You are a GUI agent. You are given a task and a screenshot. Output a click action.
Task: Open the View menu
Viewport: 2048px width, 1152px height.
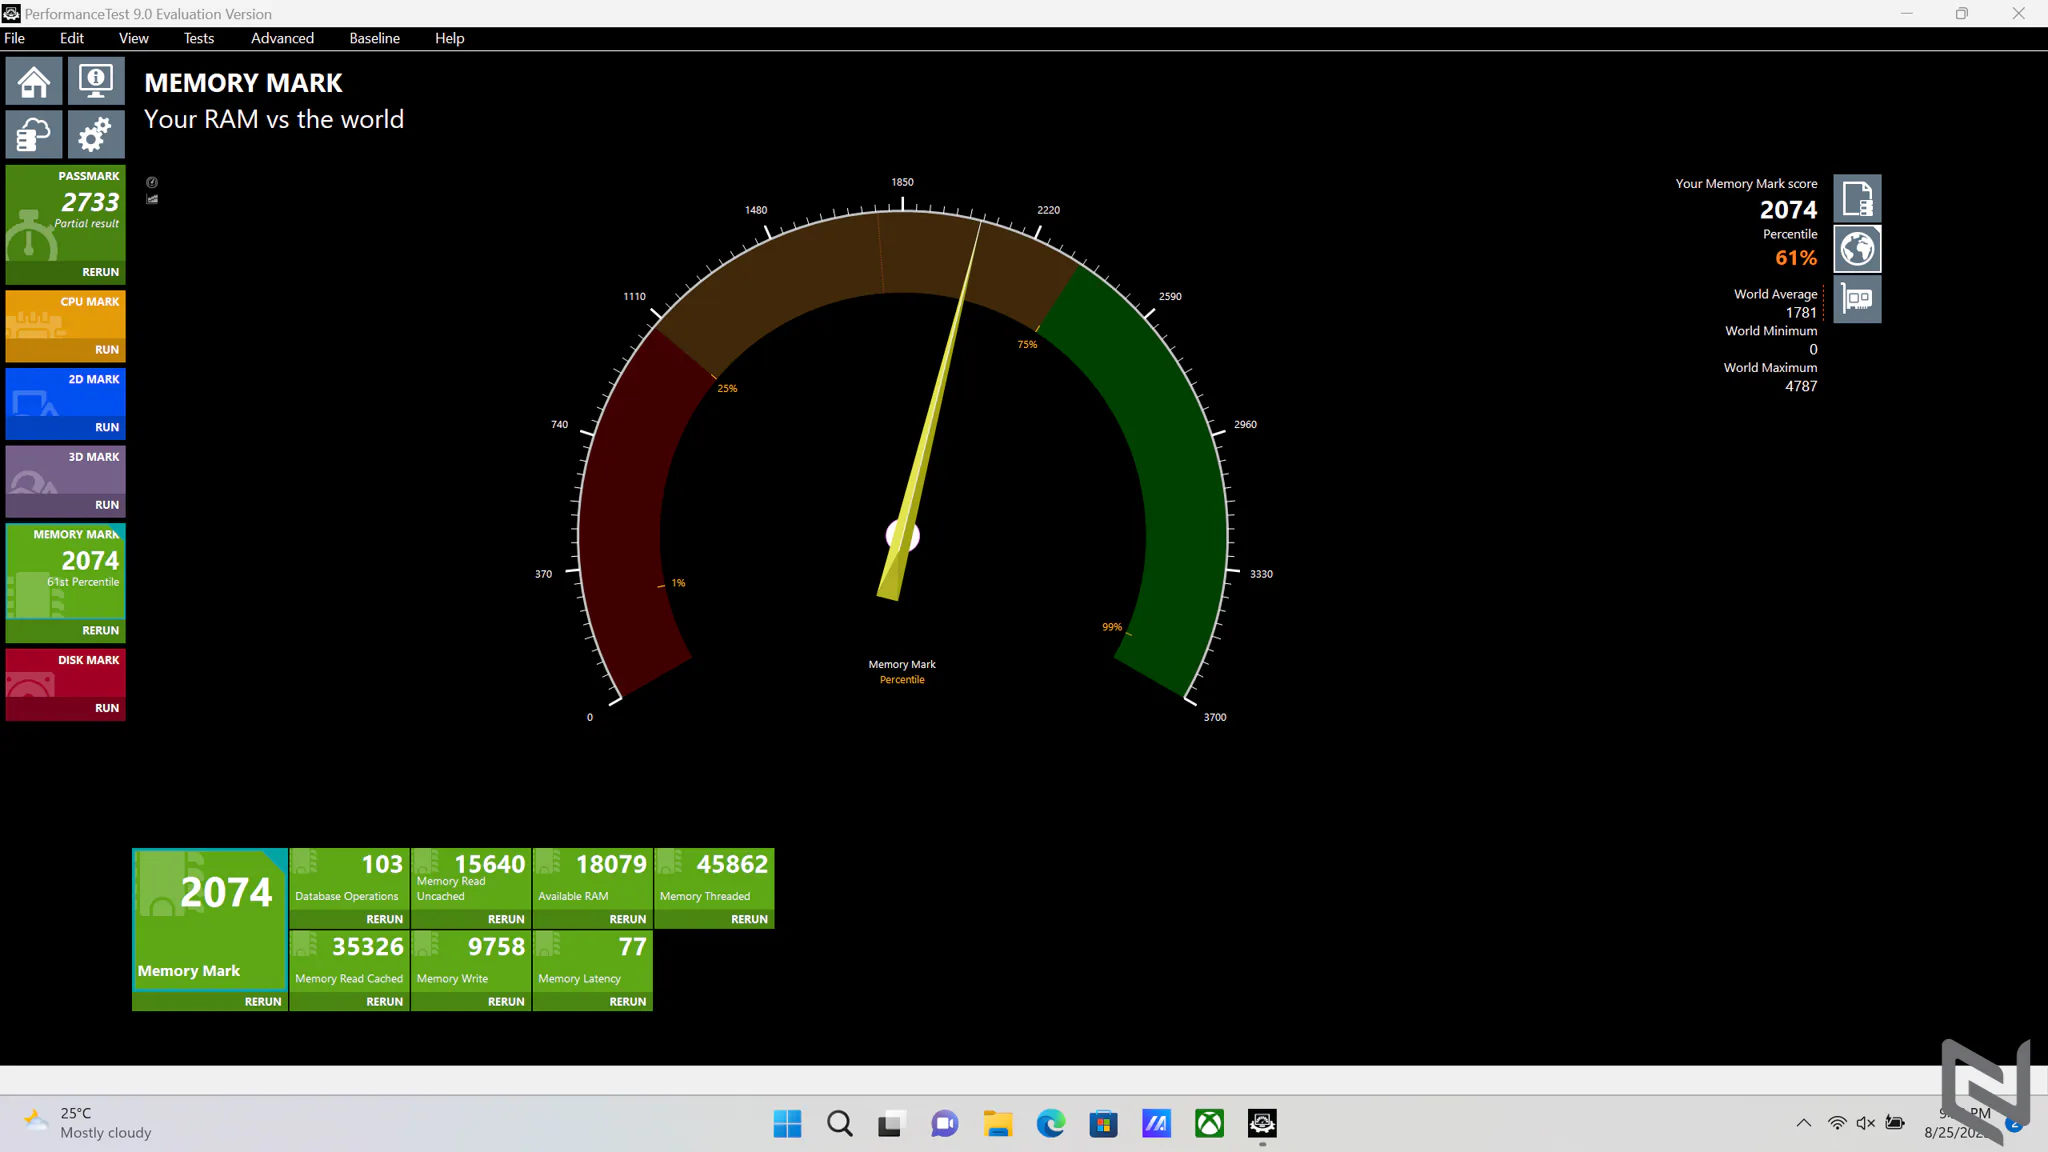point(134,38)
